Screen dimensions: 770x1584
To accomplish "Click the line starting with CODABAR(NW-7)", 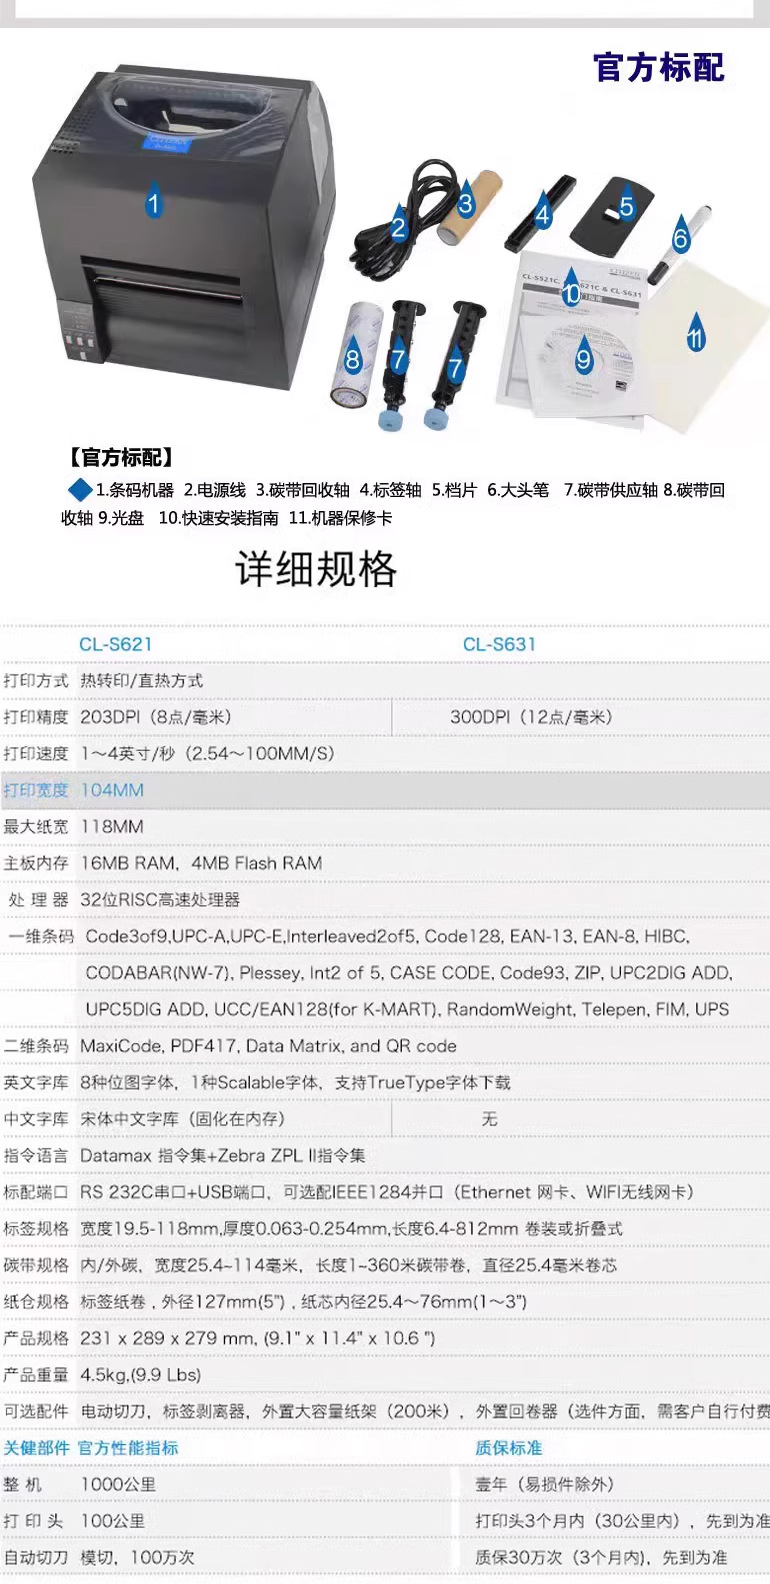I will (409, 973).
